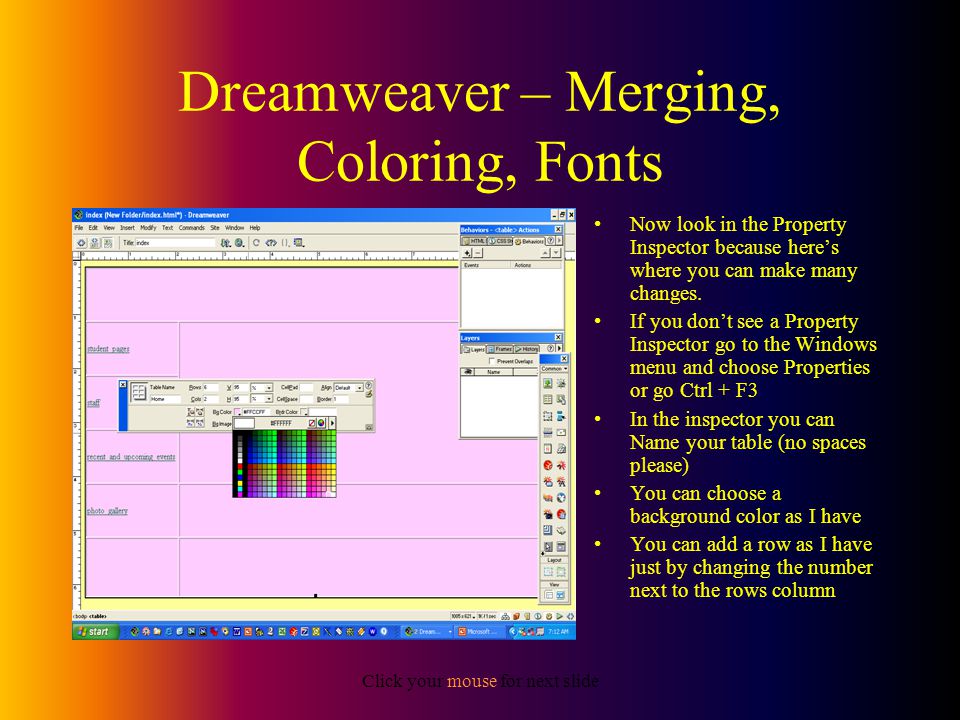This screenshot has height=720, width=960.
Task: Click the student pages link
Action: 108,349
